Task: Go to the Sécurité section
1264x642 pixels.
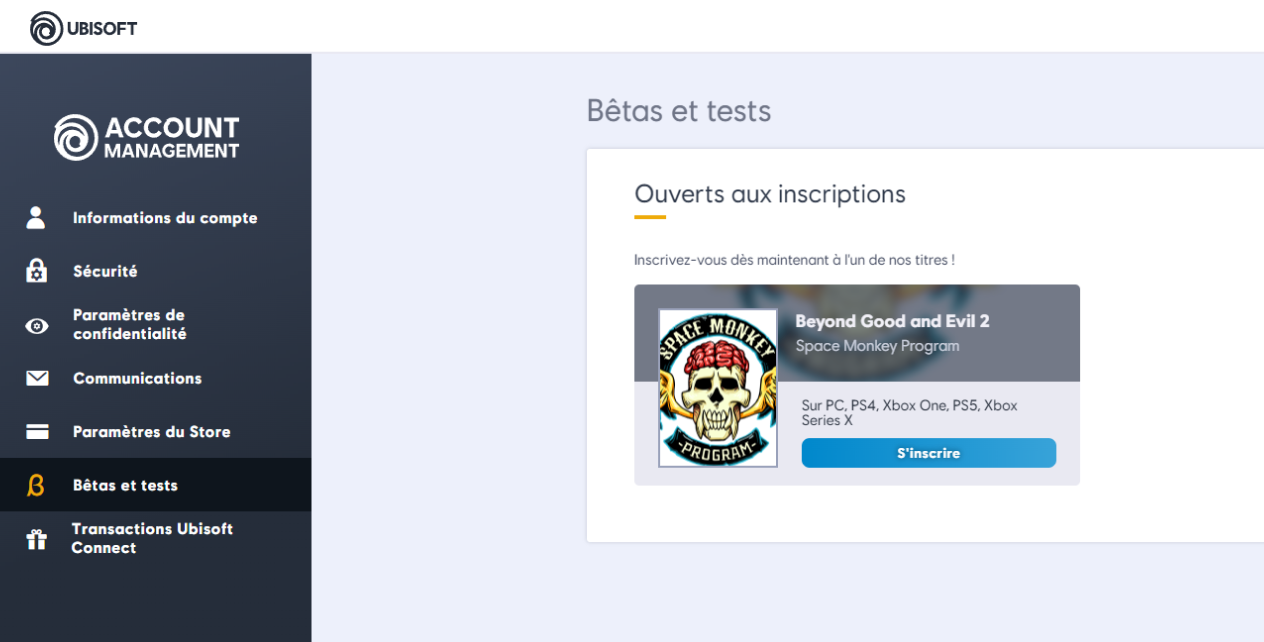Action: [x=105, y=271]
